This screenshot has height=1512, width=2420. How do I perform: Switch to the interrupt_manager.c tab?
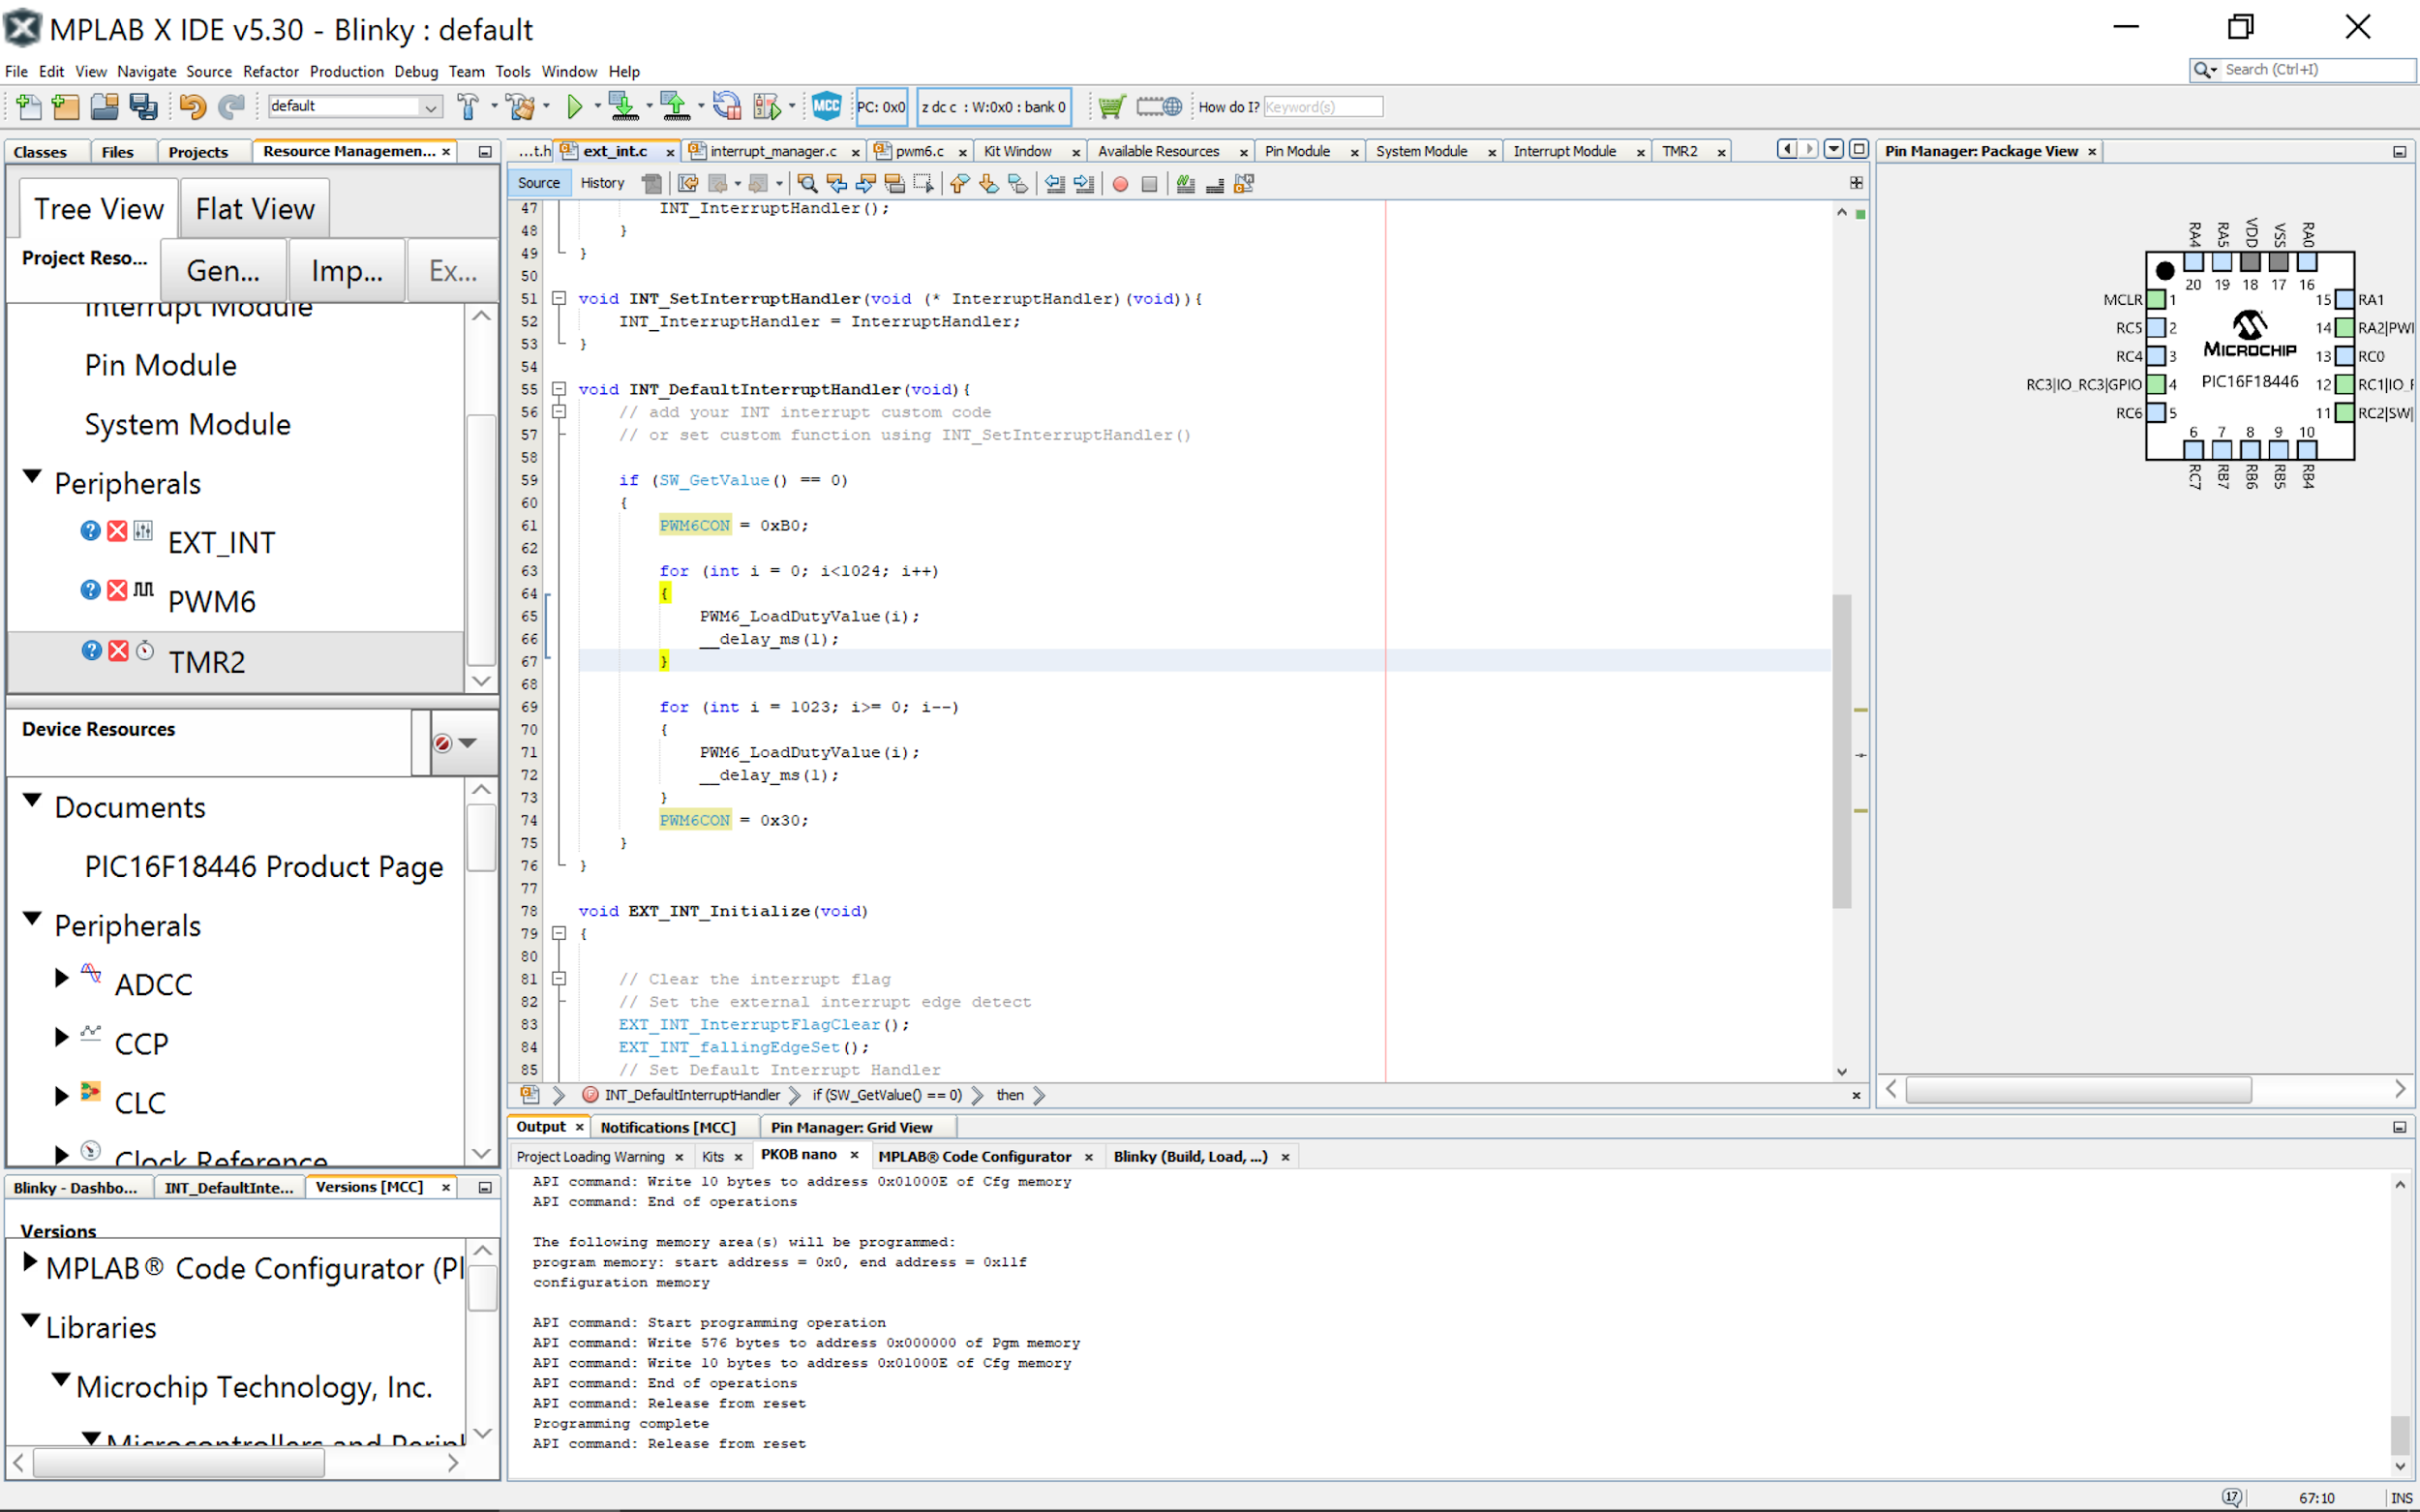pyautogui.click(x=773, y=151)
